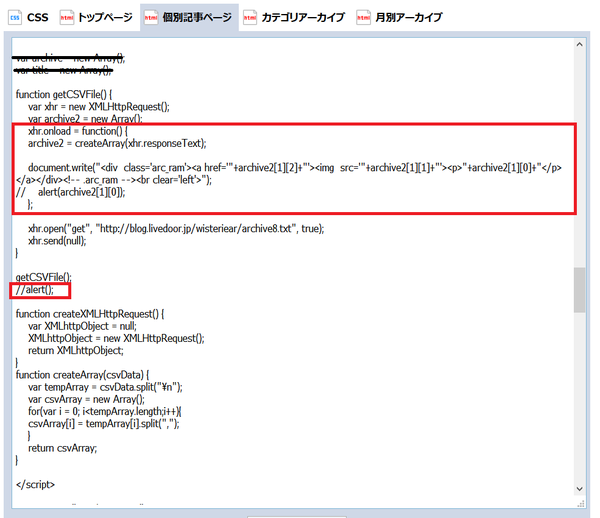Click the line 'function createArray(csvData) {'
The height and width of the screenshot is (518, 600).
83,375
